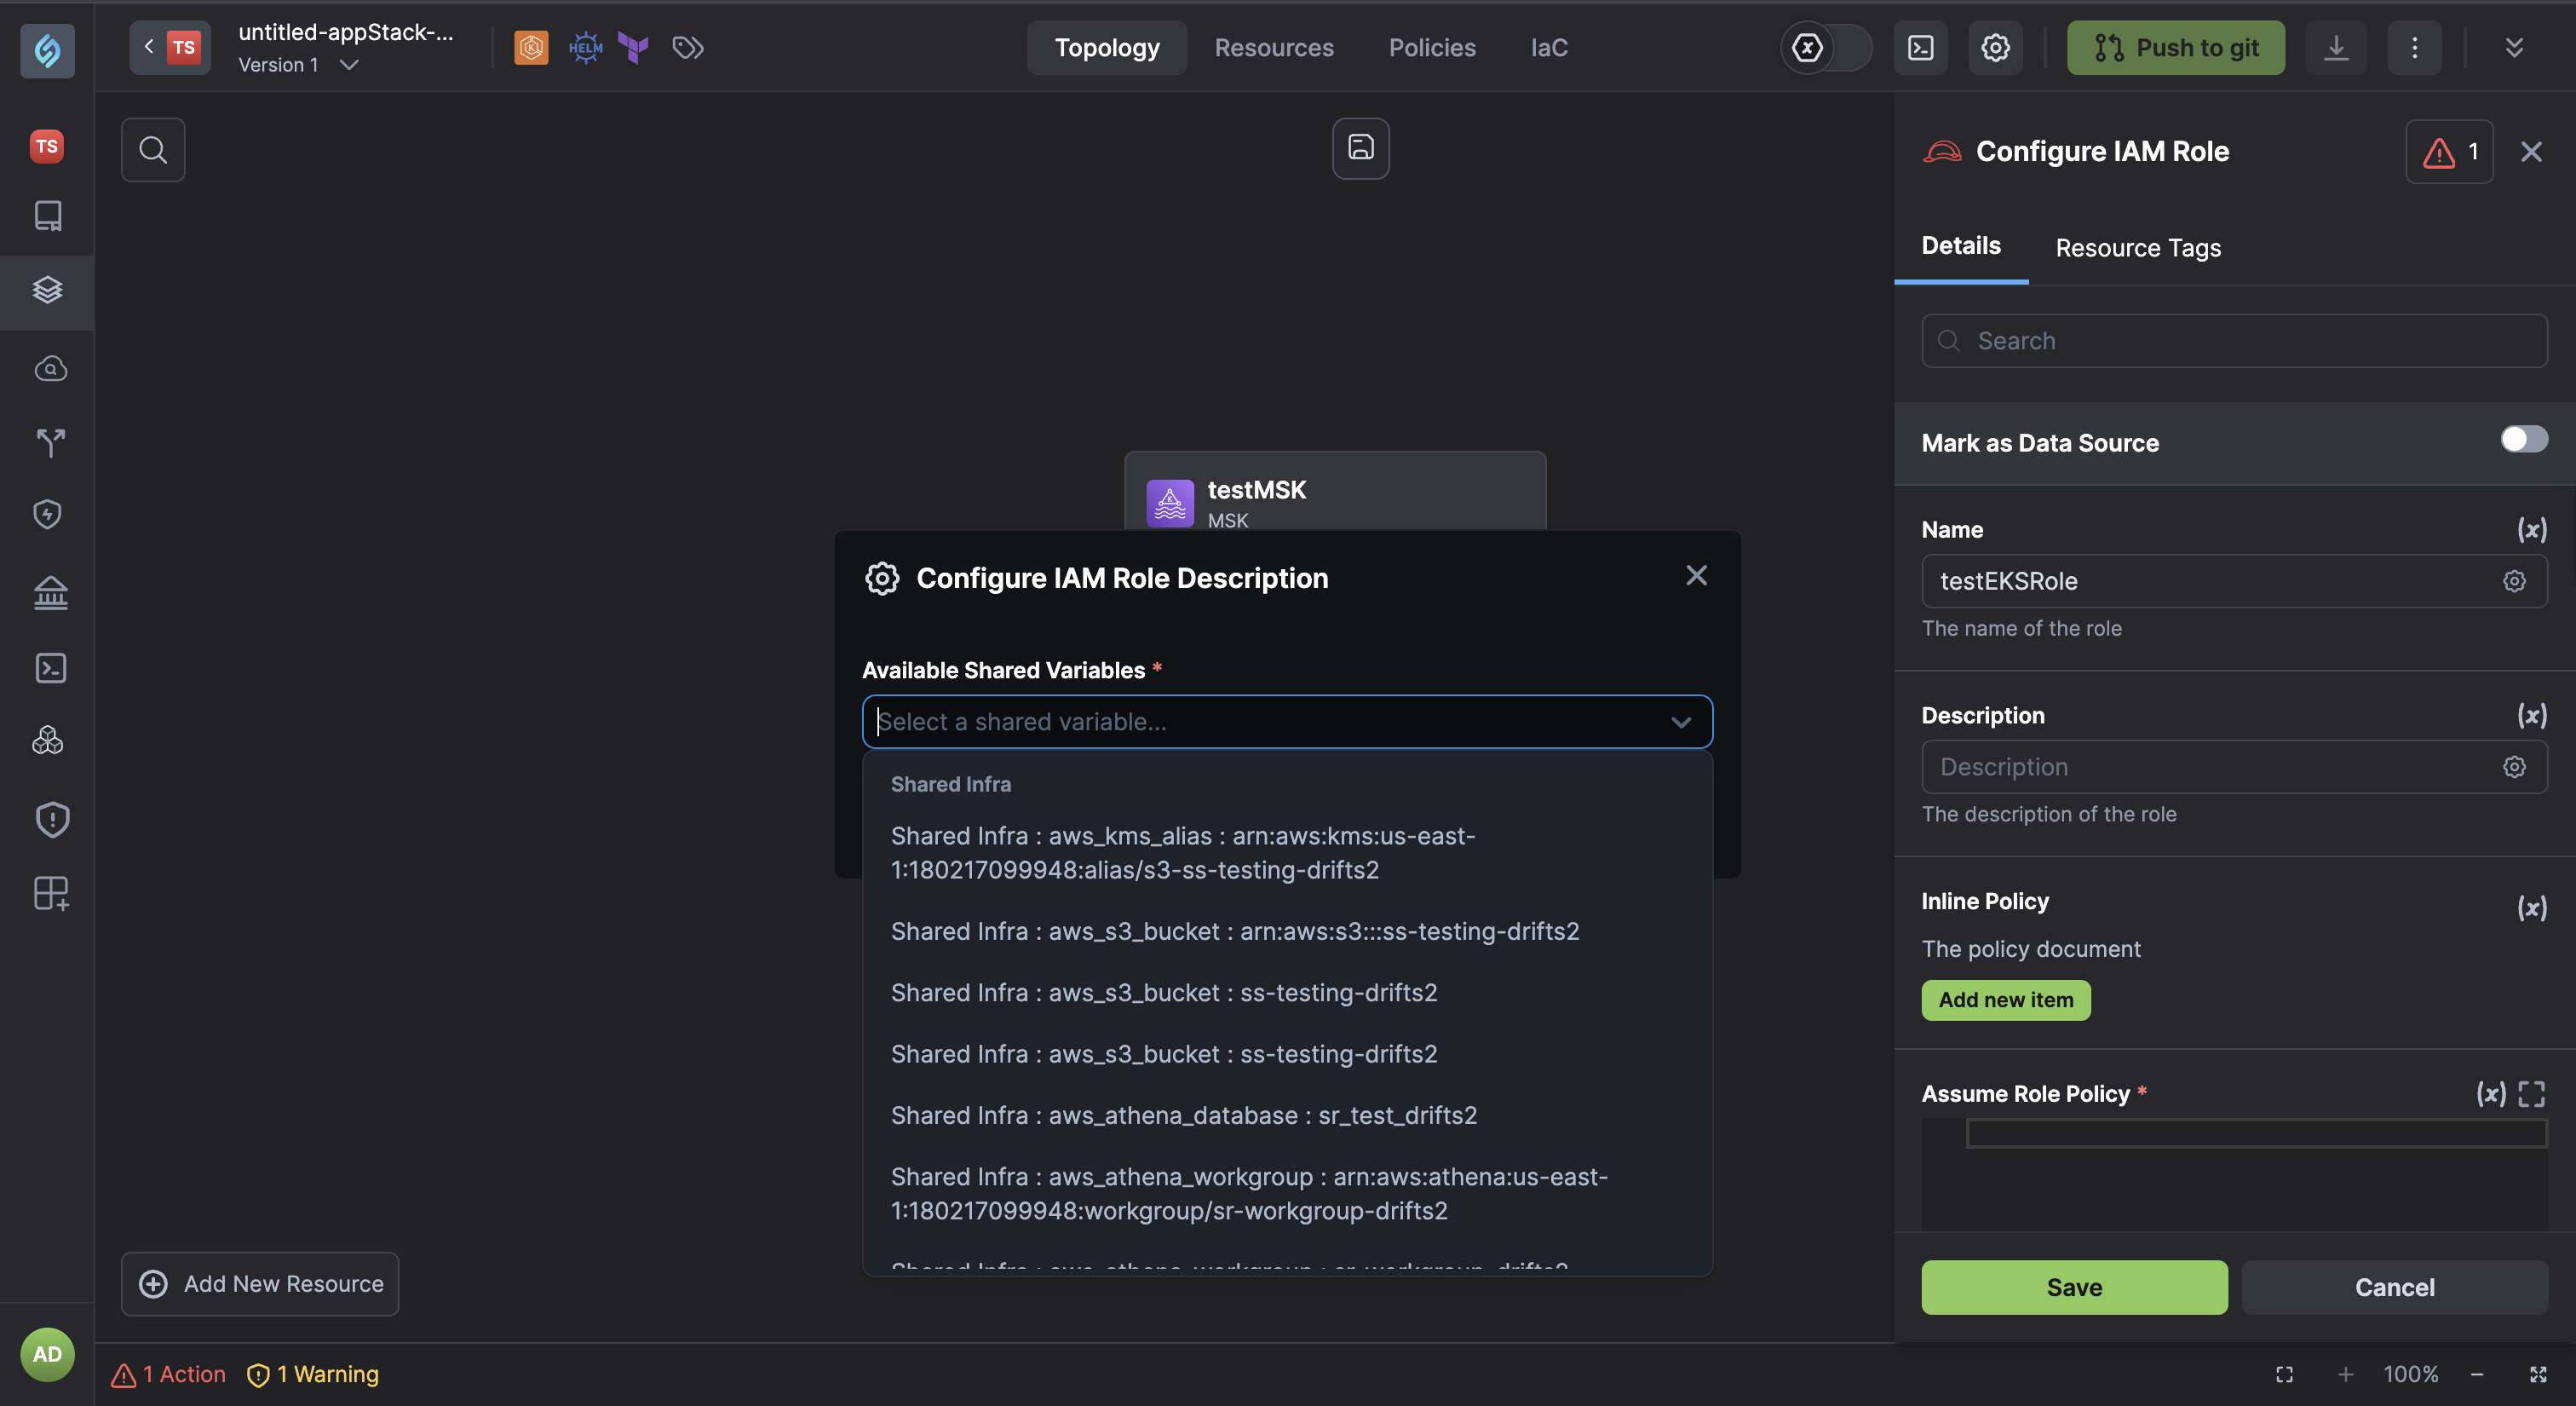Switch to the Resources tab

(x=1273, y=47)
